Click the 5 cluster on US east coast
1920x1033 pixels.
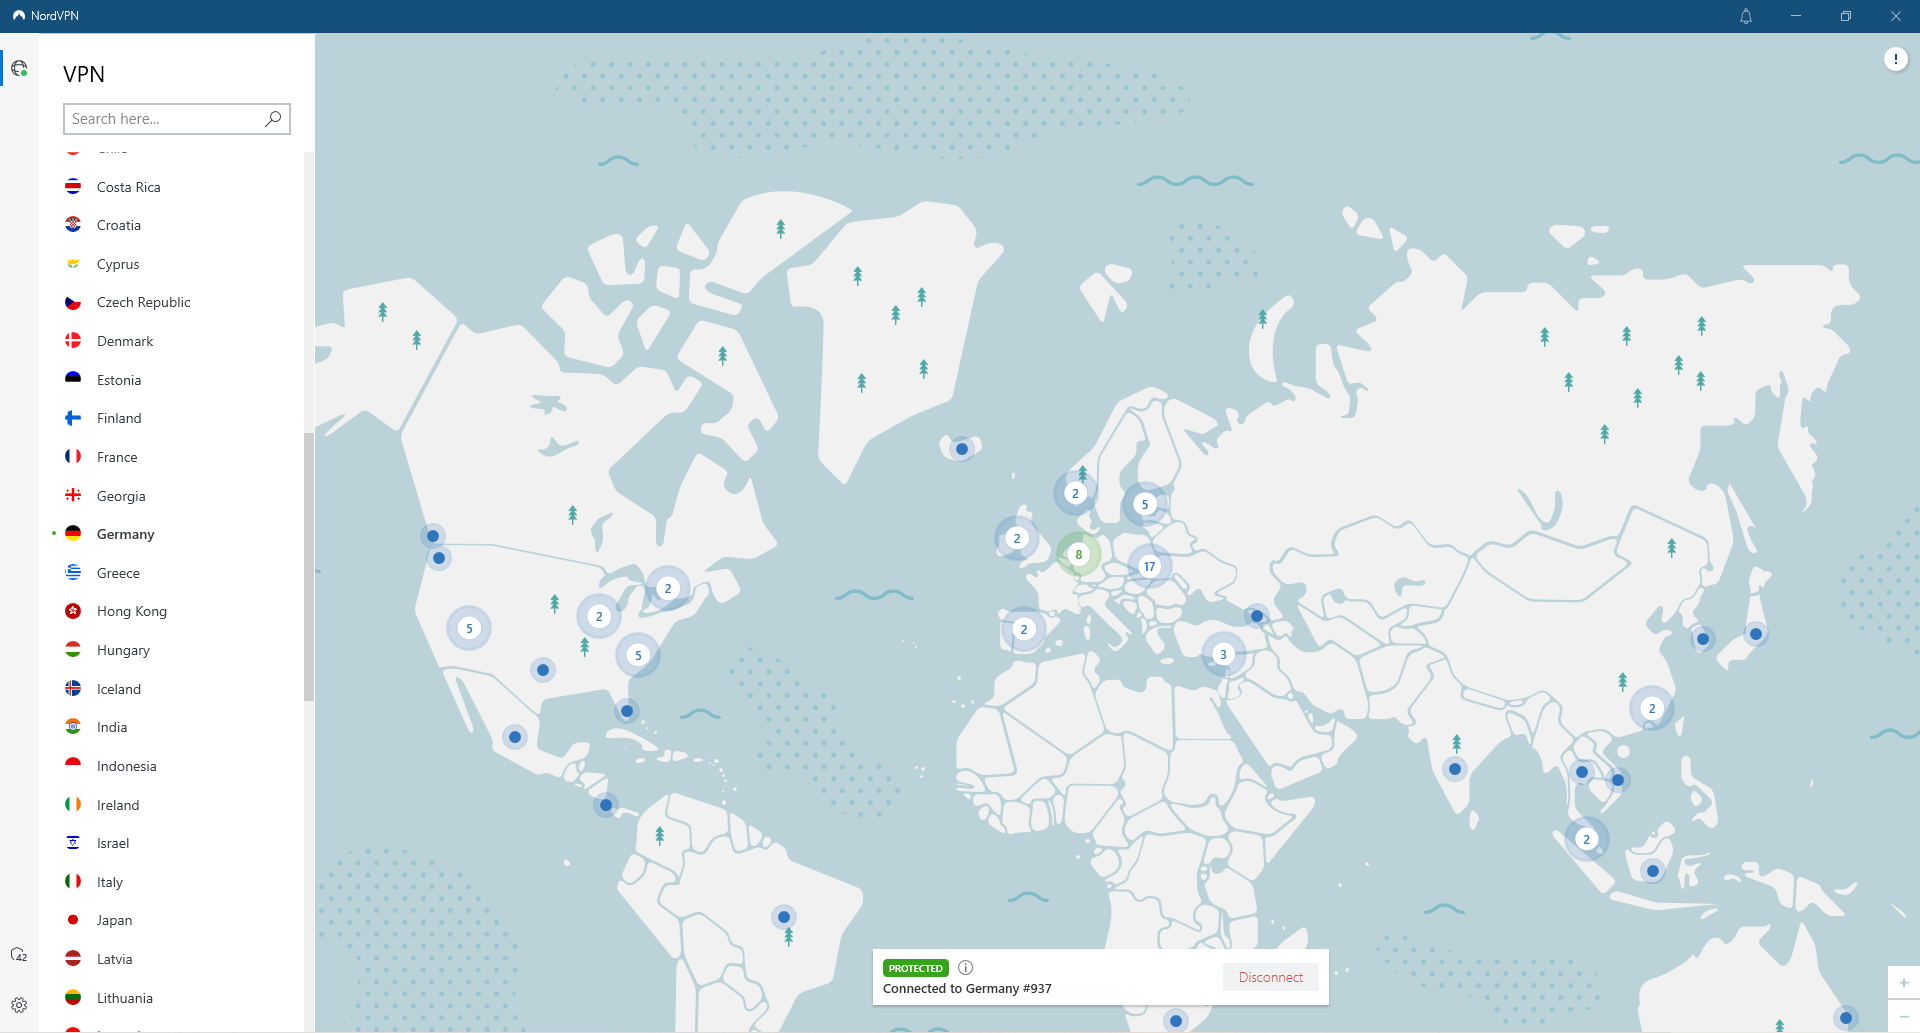[x=638, y=655]
